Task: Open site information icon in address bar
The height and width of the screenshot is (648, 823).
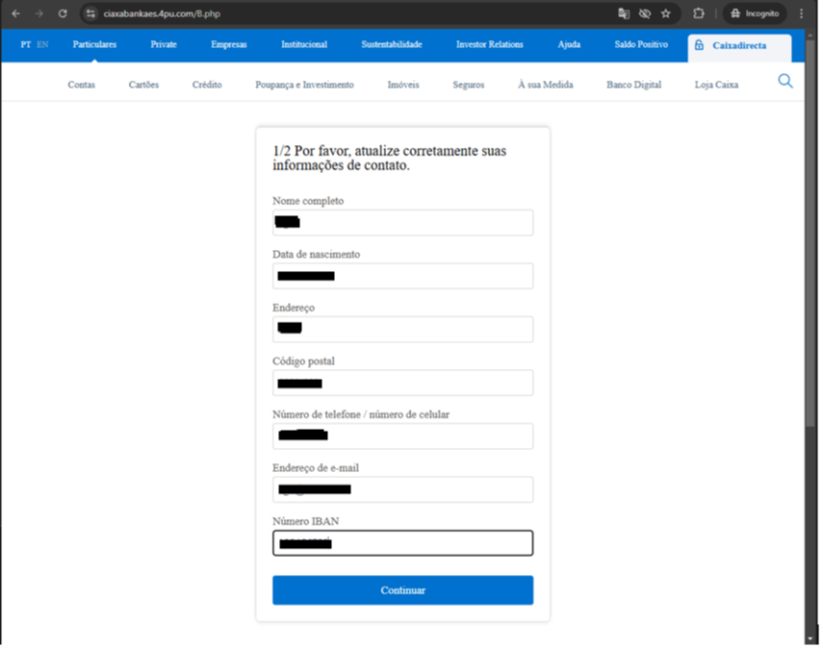Action: coord(90,14)
